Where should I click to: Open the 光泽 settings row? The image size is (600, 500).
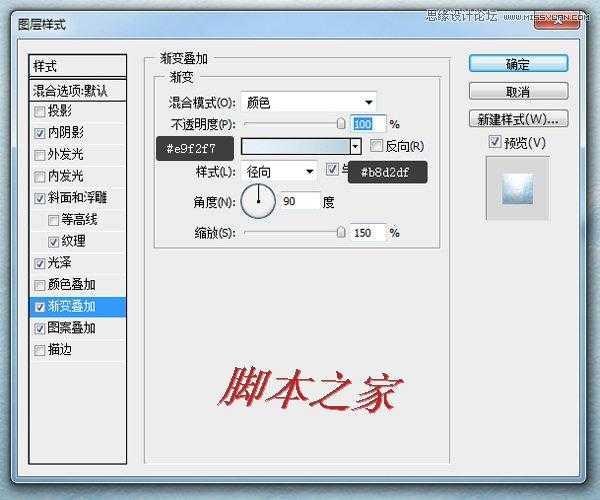[77, 263]
